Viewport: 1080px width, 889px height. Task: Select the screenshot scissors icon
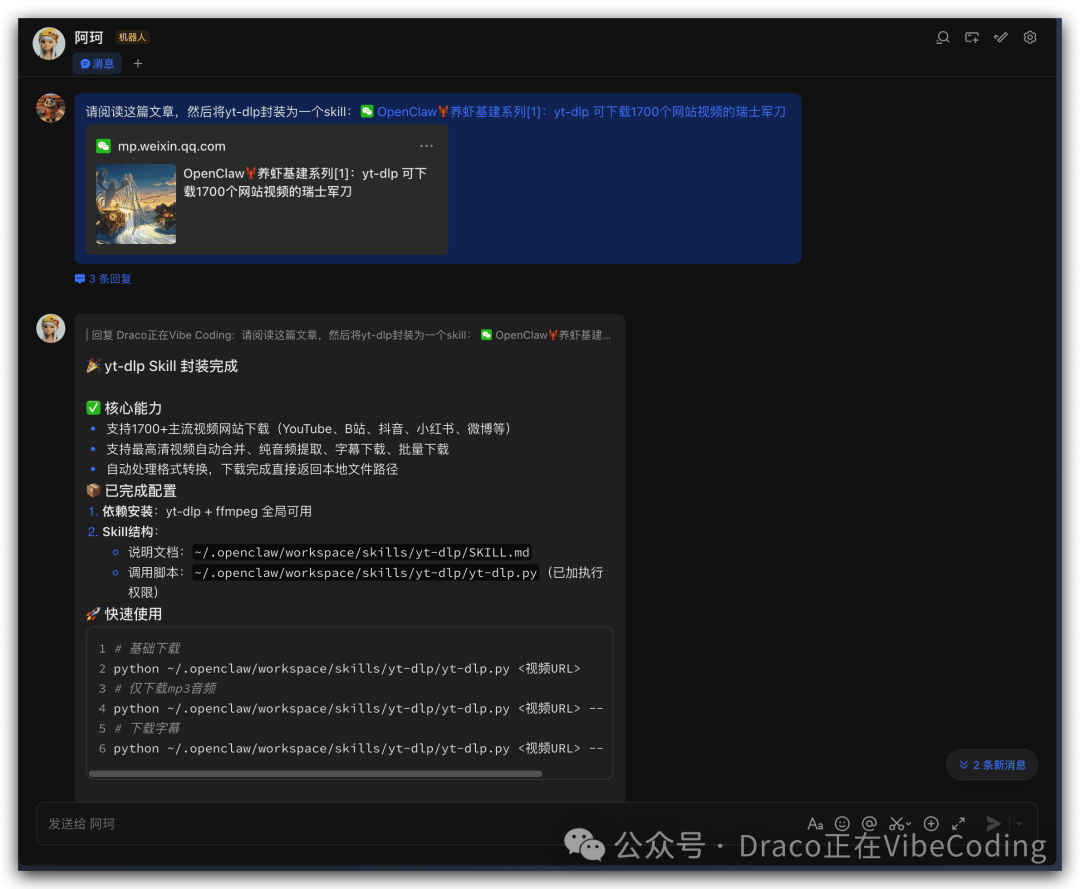point(896,824)
